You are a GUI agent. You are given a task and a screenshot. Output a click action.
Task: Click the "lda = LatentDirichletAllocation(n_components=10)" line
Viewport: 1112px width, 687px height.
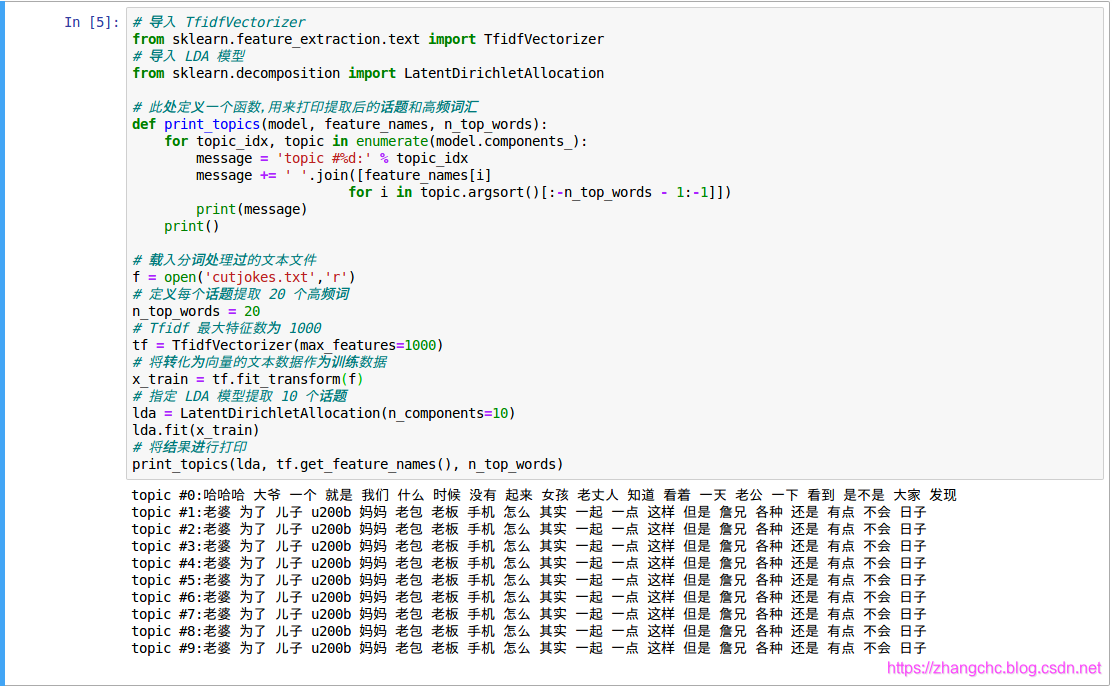324,413
